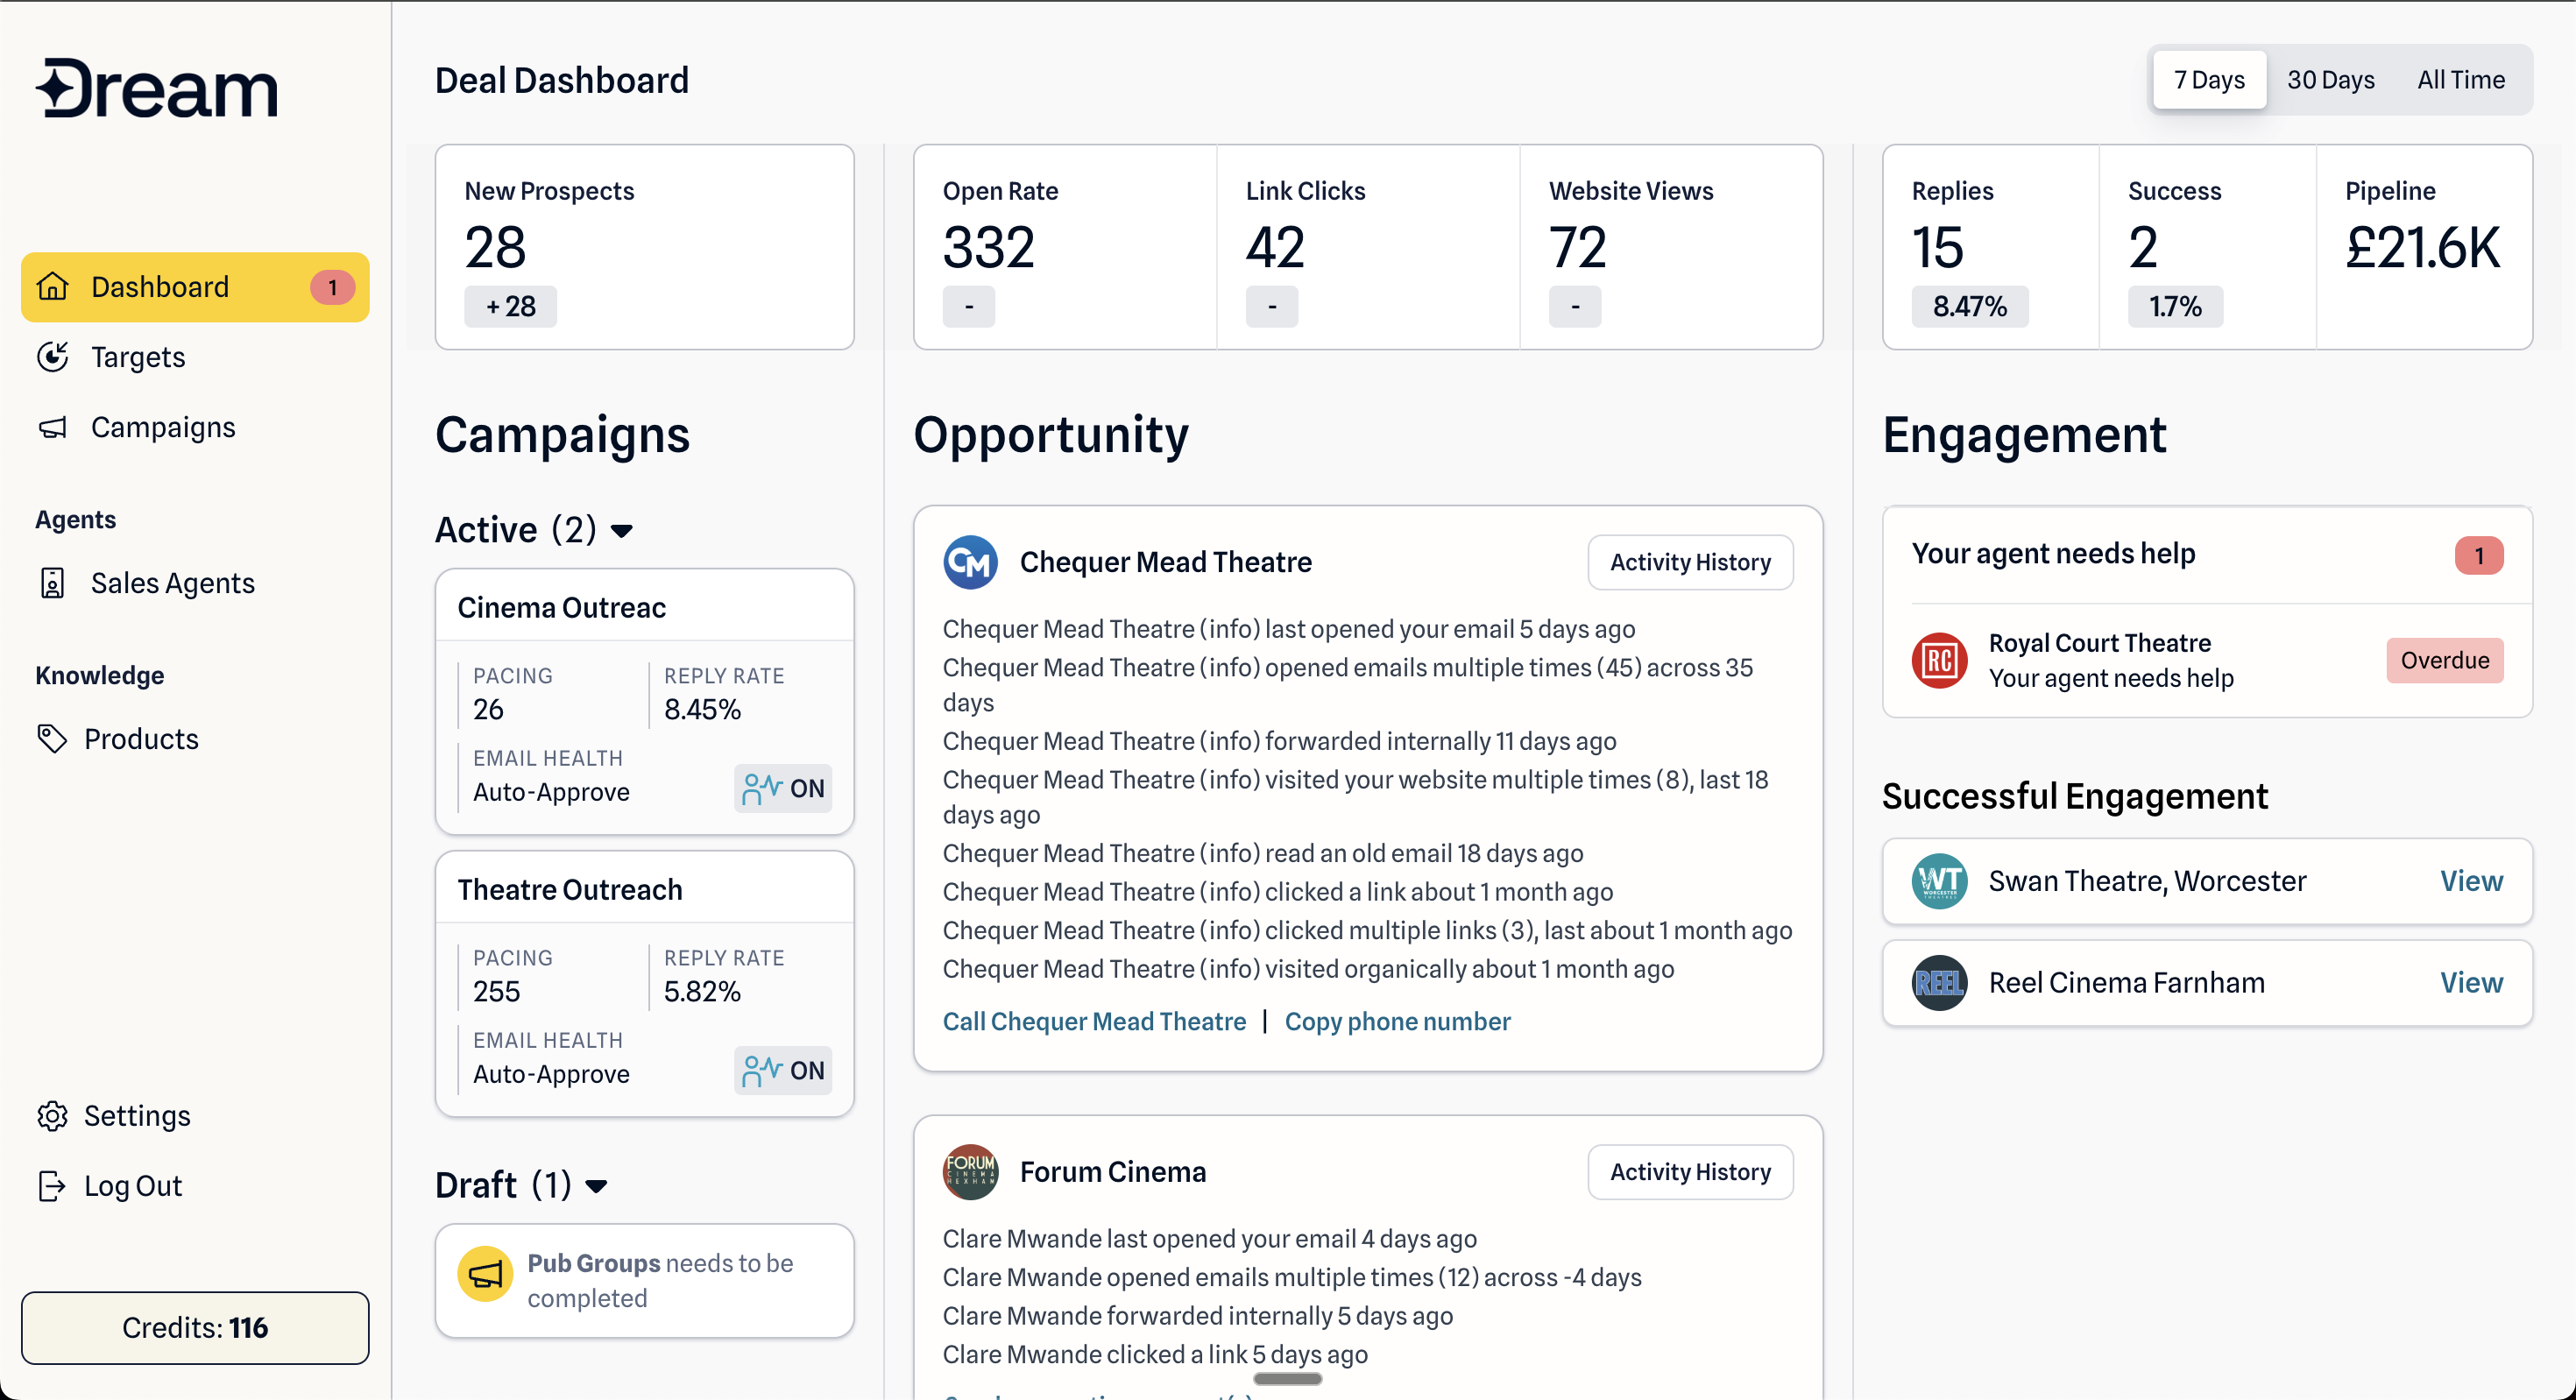The width and height of the screenshot is (2576, 1400).
Task: Click the Chequer Mead Theatre logo avatar
Action: 970,562
